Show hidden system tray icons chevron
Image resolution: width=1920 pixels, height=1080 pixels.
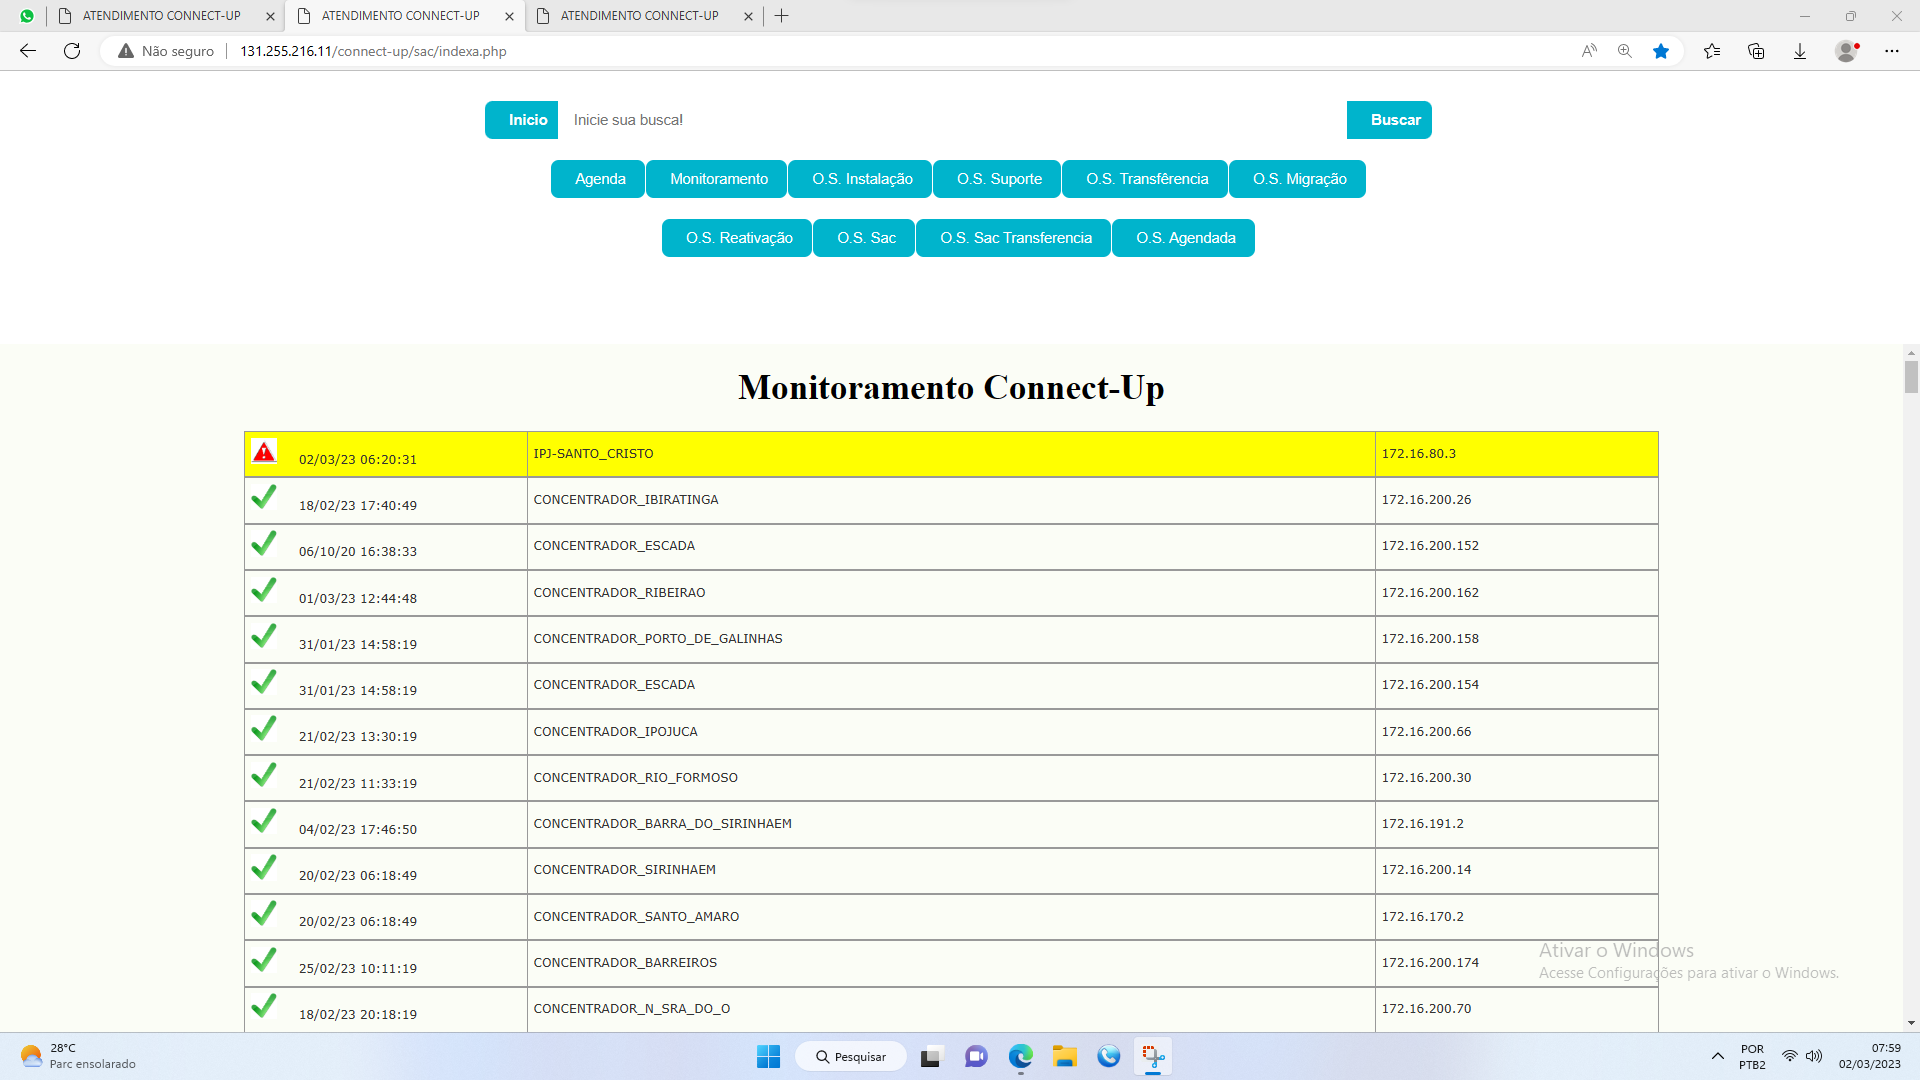[x=1717, y=1056]
